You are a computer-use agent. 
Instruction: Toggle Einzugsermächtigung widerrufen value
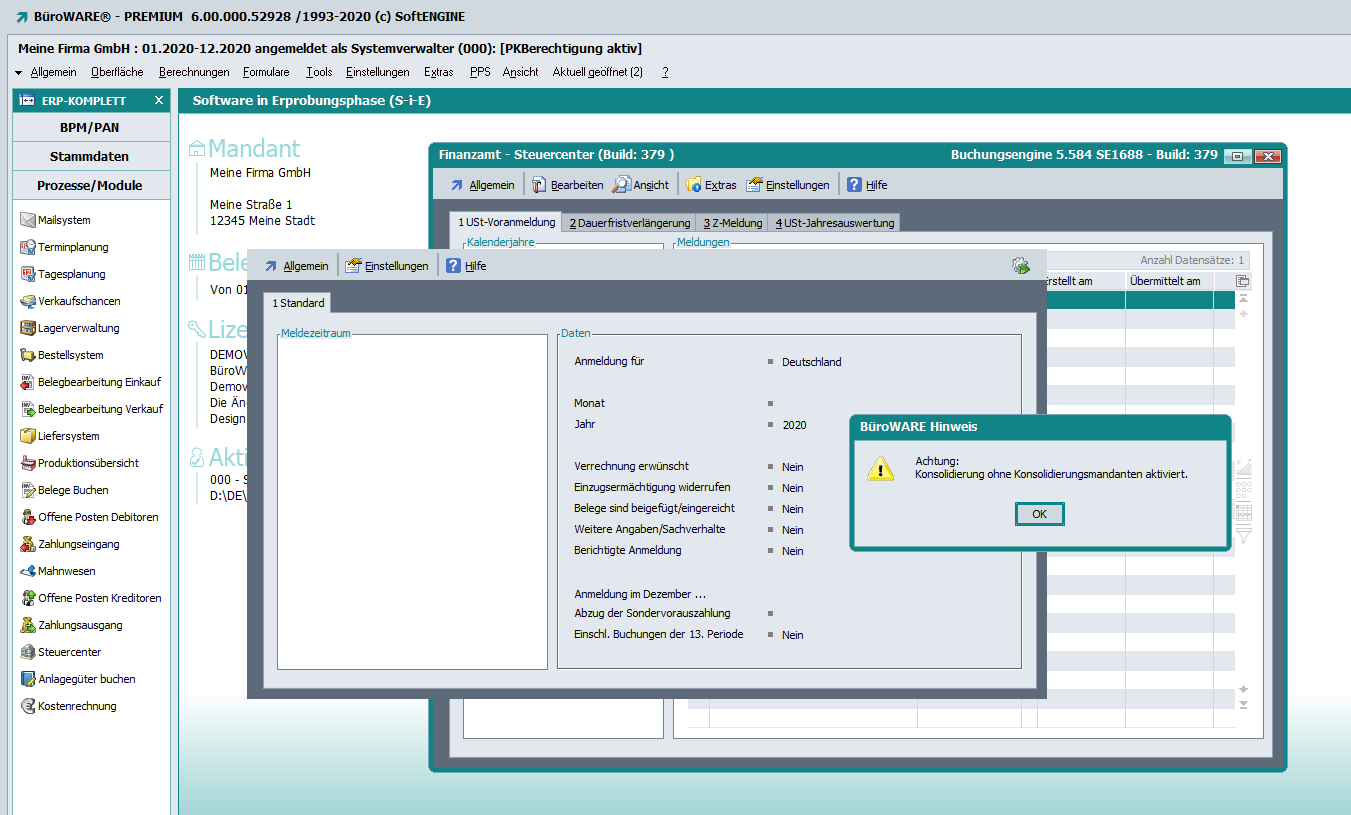(792, 488)
